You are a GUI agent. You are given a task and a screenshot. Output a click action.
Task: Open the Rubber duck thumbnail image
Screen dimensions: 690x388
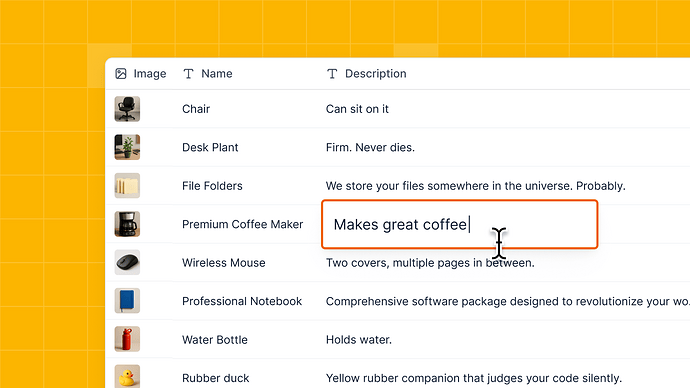(x=127, y=376)
